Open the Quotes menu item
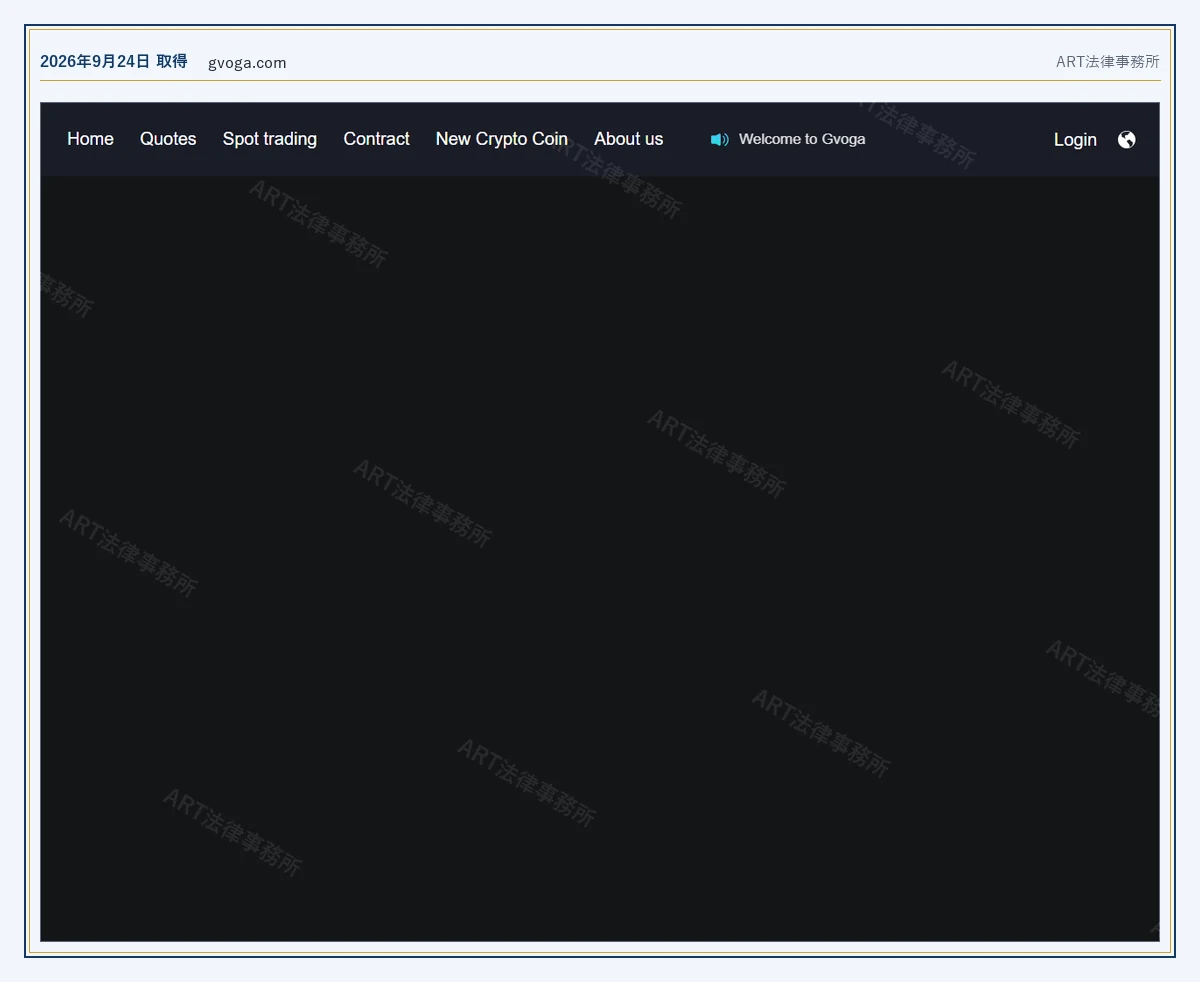The image size is (1200, 982). [x=168, y=139]
